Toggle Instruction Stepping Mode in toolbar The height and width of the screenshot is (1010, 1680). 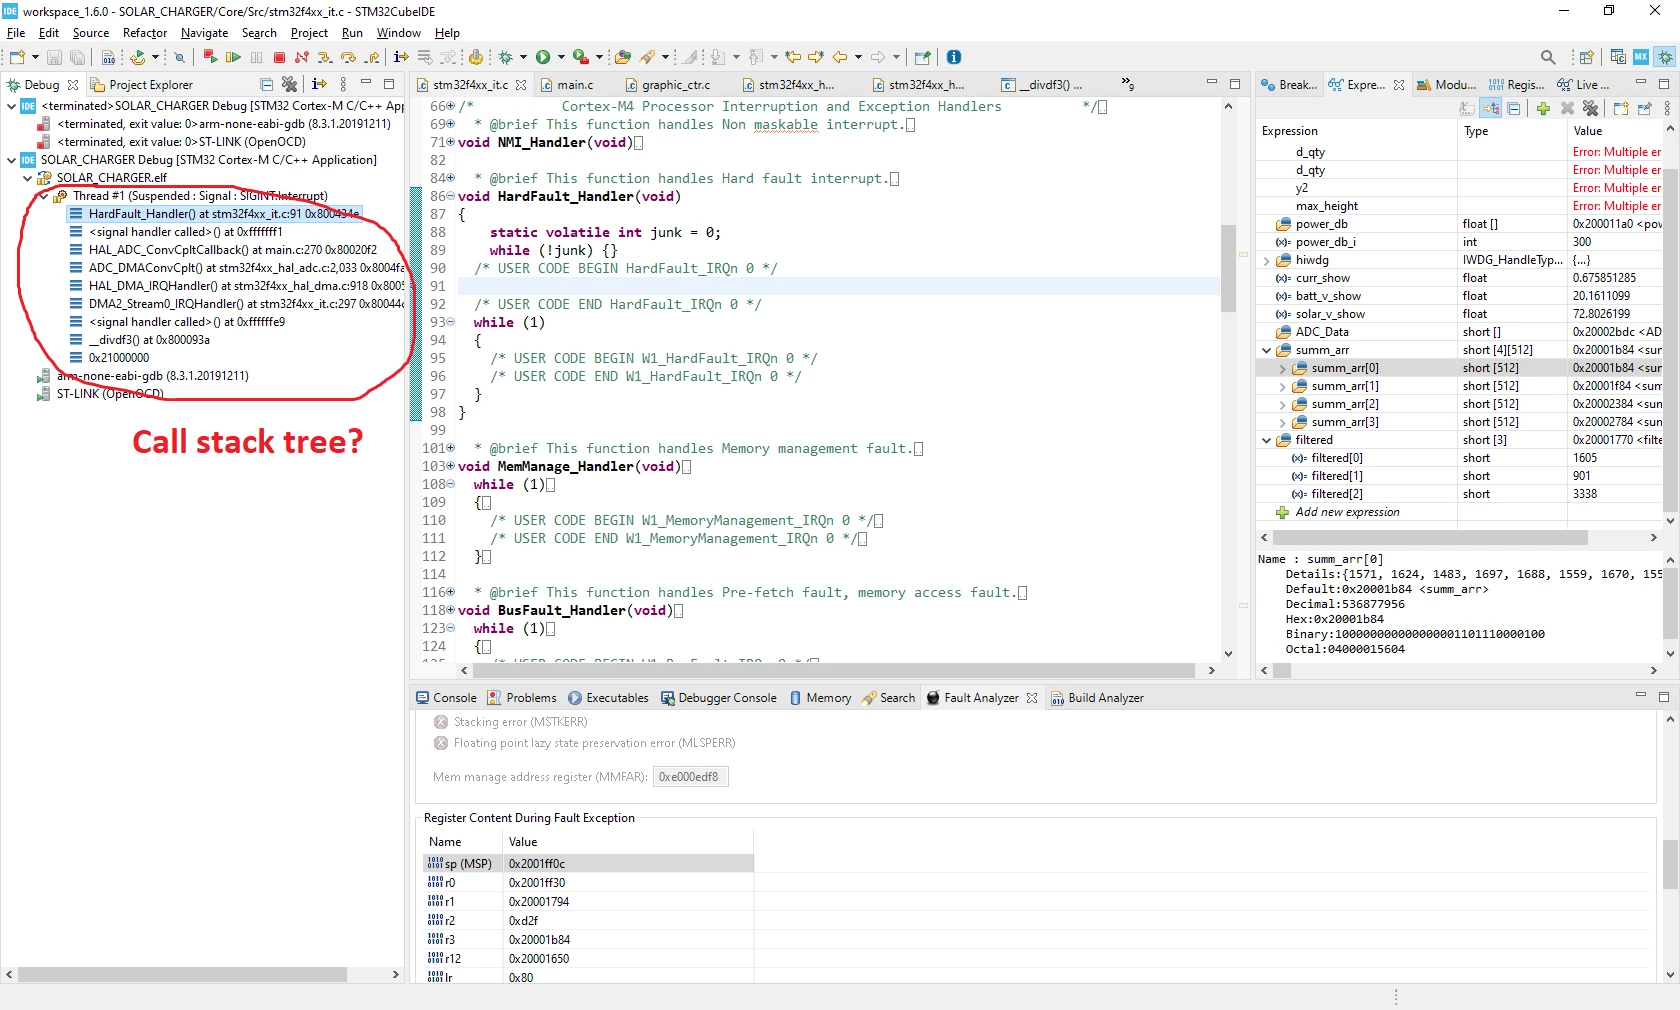401,58
